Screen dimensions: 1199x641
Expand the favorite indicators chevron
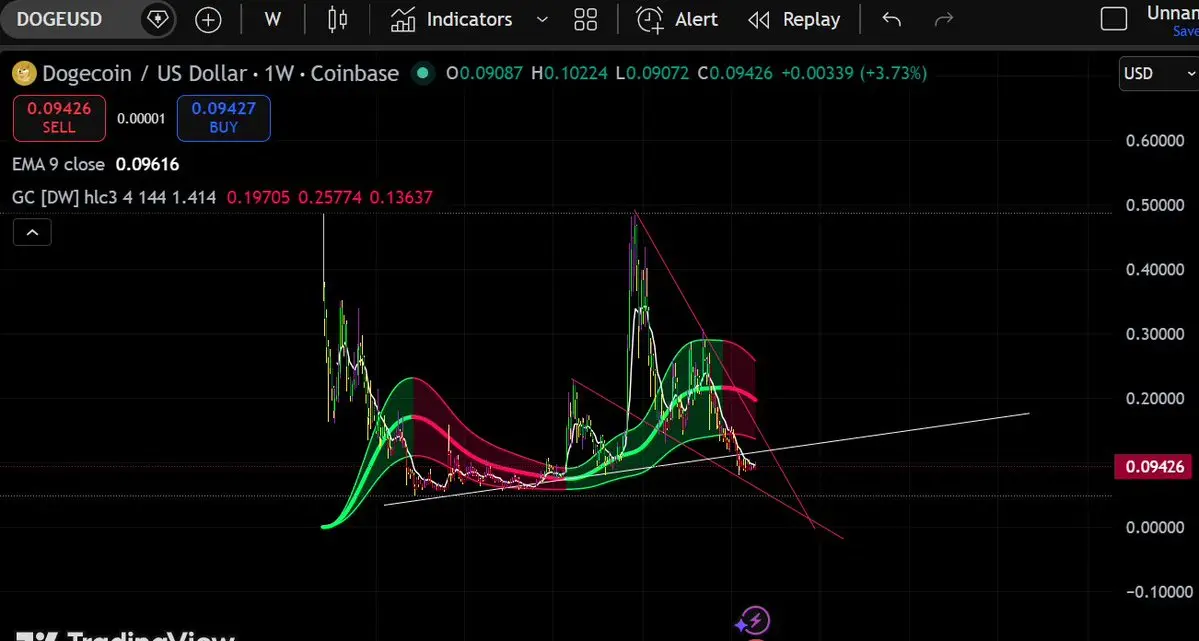542,20
